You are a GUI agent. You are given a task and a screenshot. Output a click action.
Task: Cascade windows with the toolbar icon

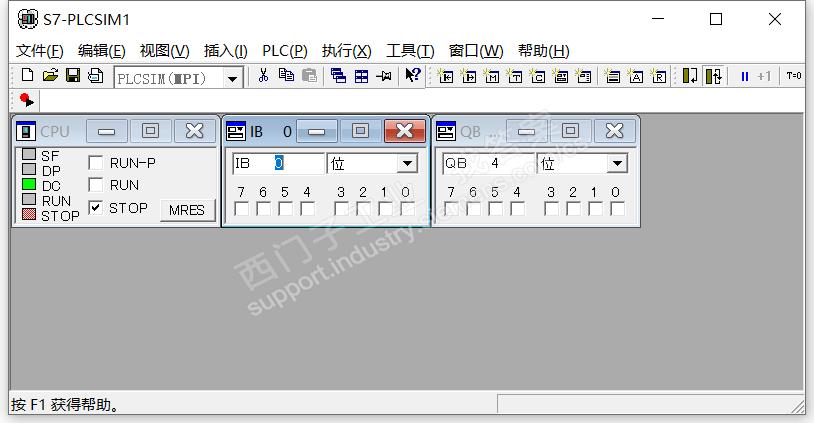(x=338, y=76)
